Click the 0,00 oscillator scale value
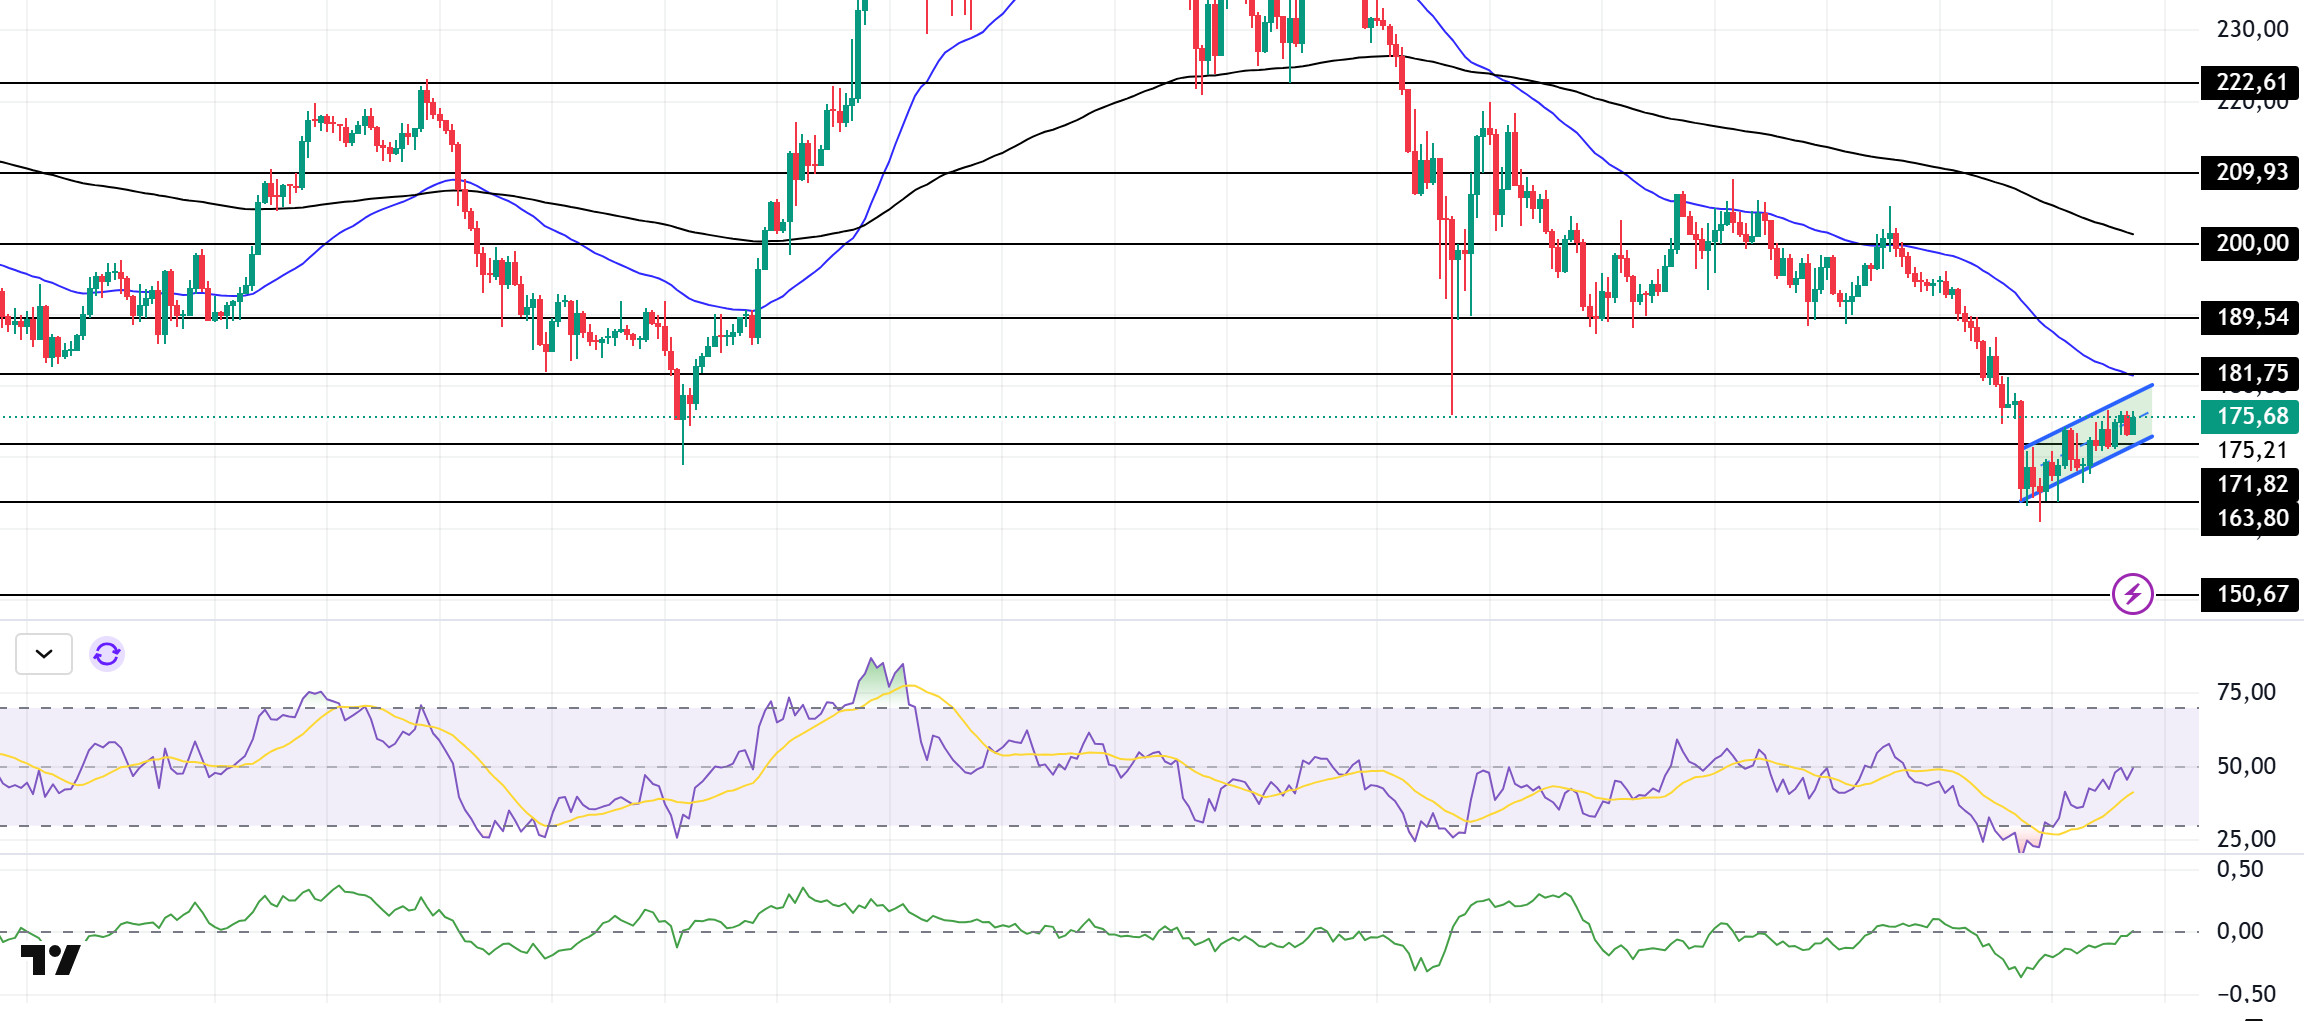 (2240, 931)
